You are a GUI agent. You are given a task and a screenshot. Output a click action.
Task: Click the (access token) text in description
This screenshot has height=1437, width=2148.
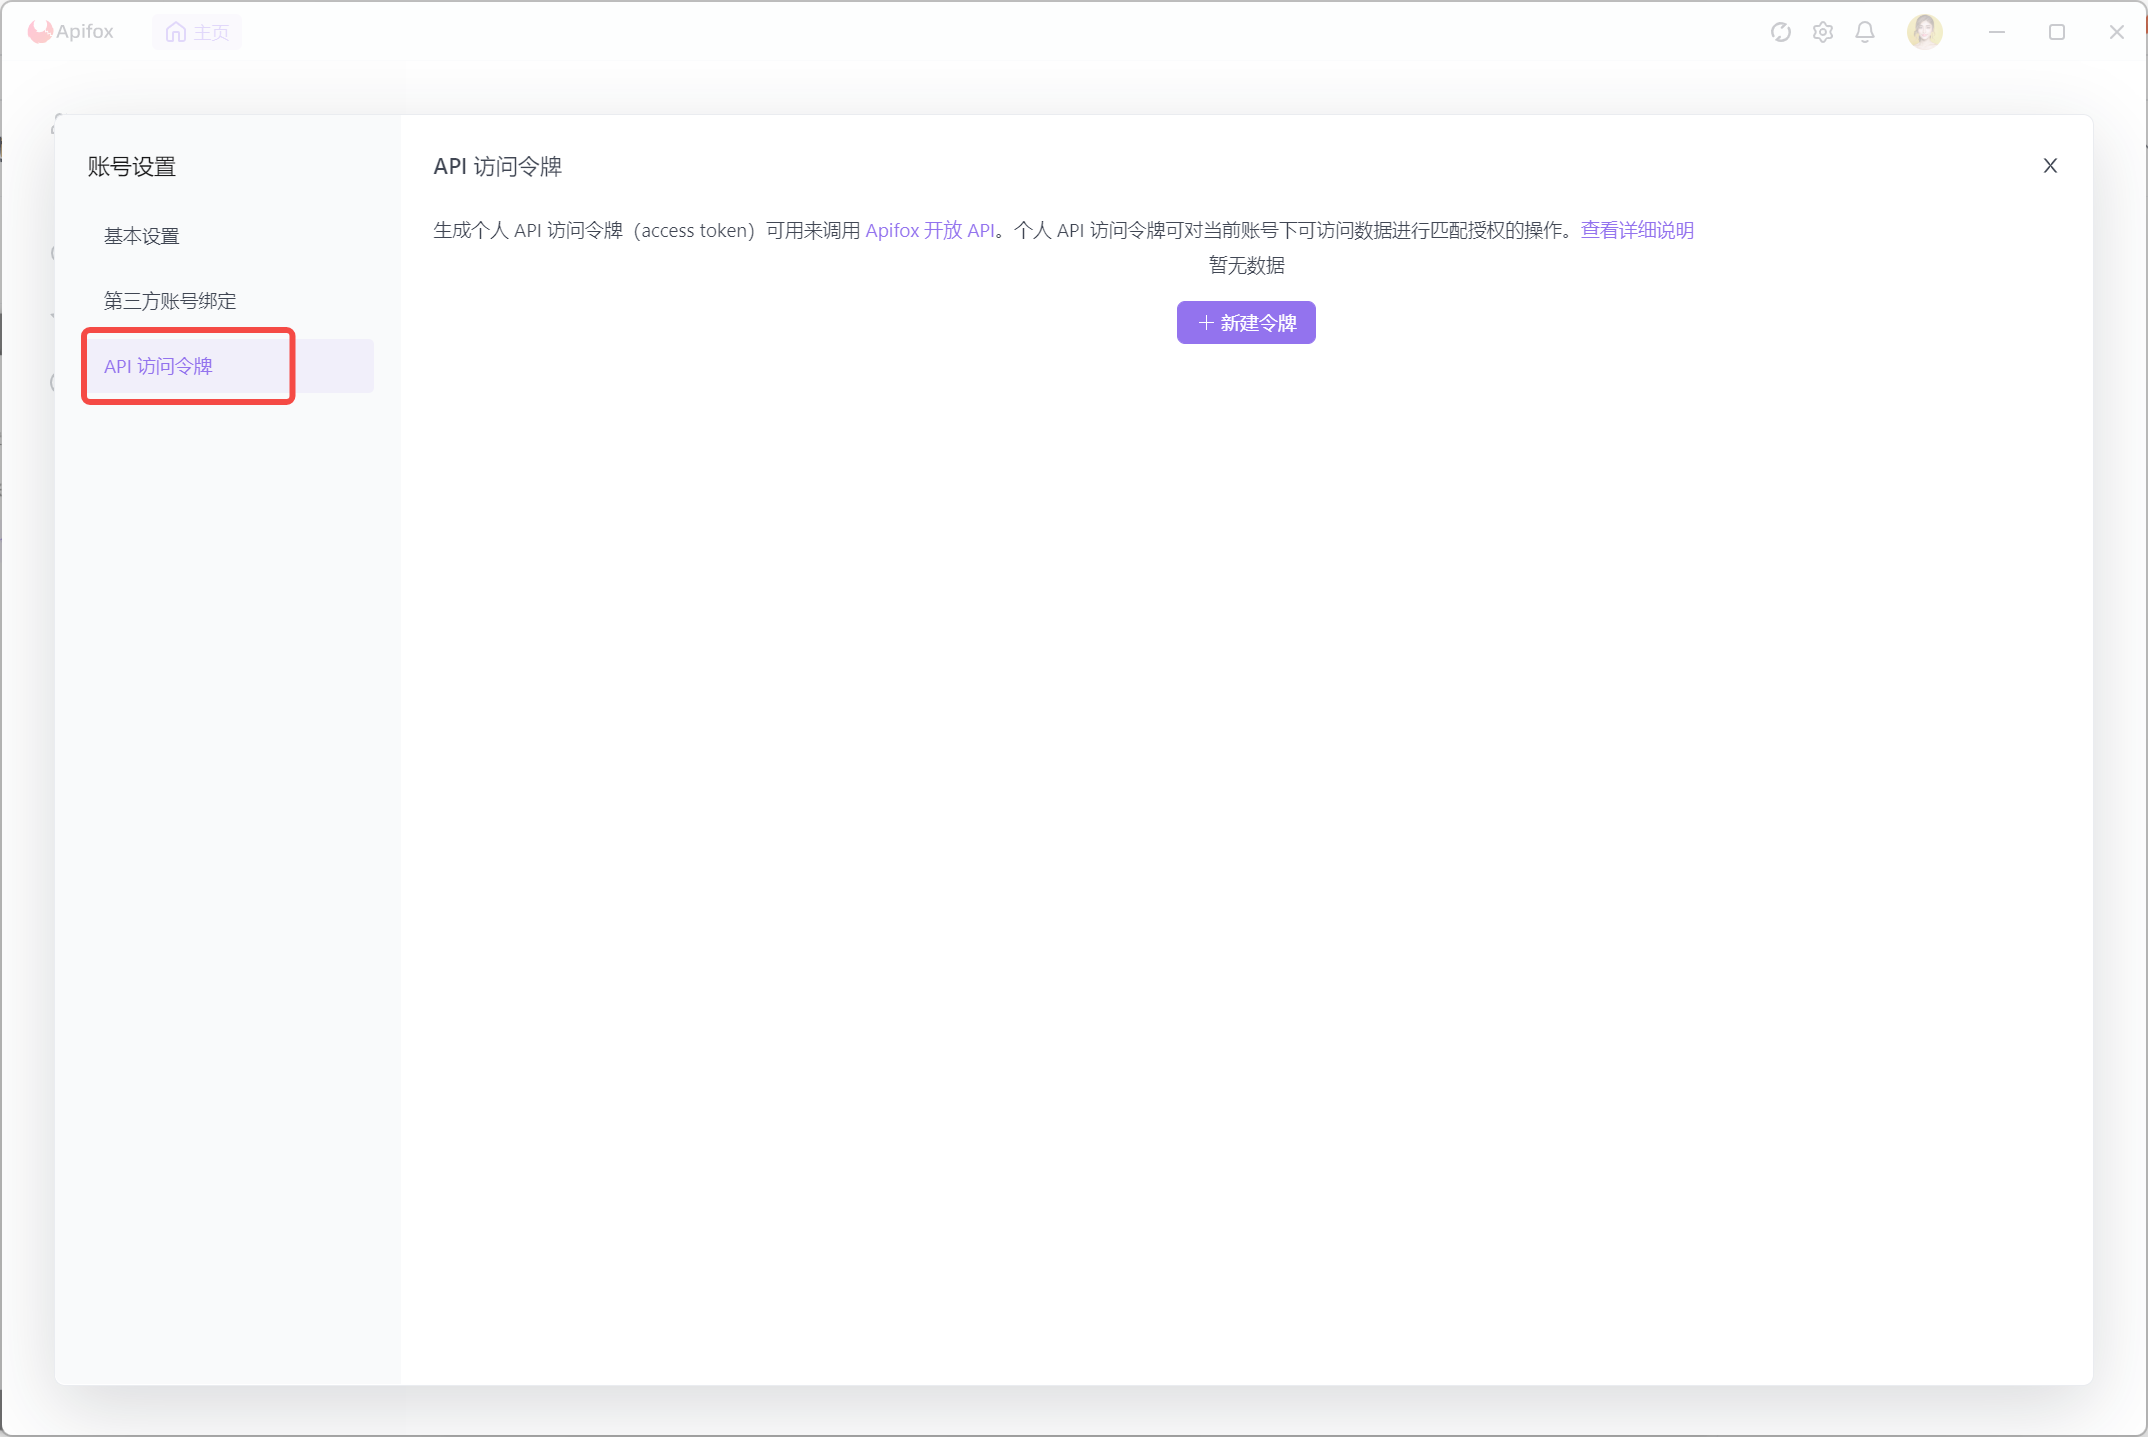[x=694, y=230]
